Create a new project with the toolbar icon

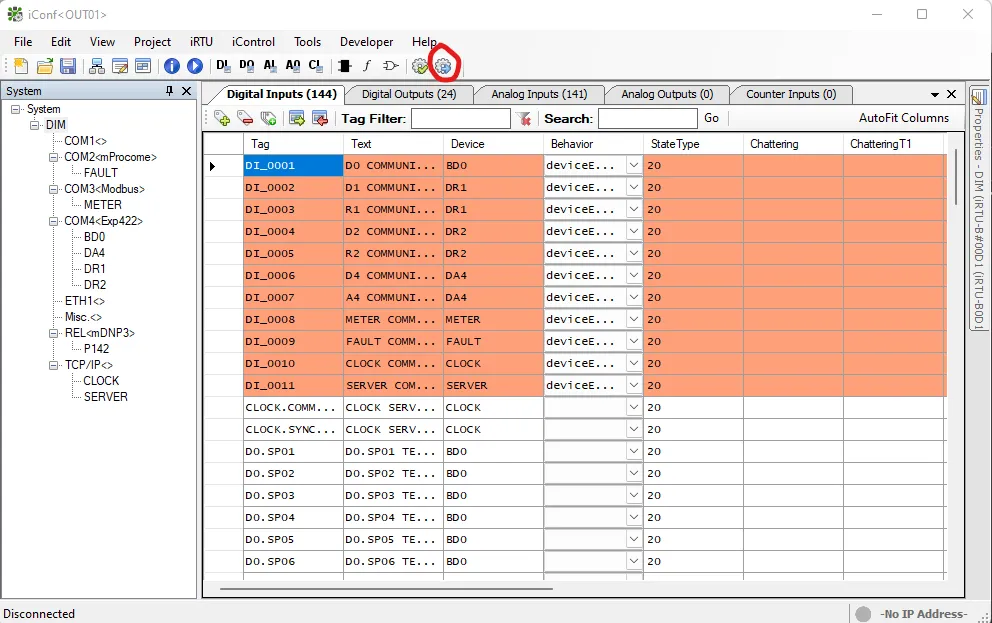21,66
